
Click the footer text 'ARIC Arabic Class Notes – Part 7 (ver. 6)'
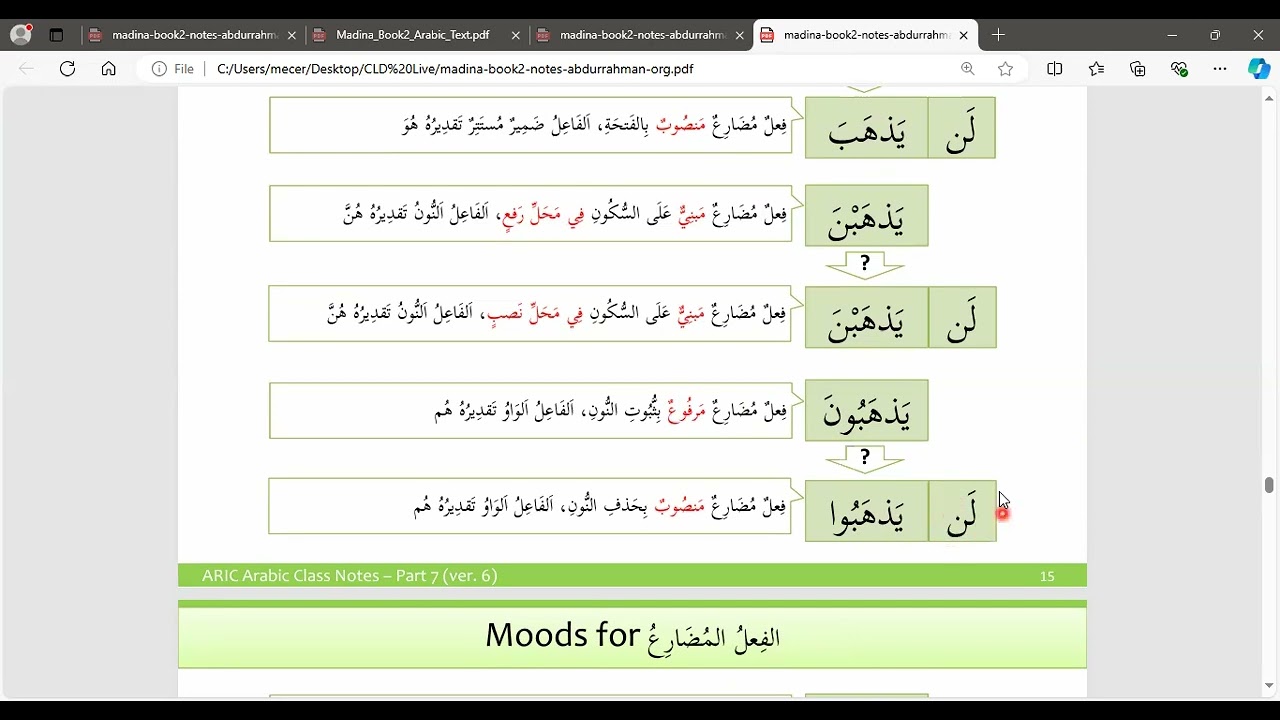click(x=349, y=576)
